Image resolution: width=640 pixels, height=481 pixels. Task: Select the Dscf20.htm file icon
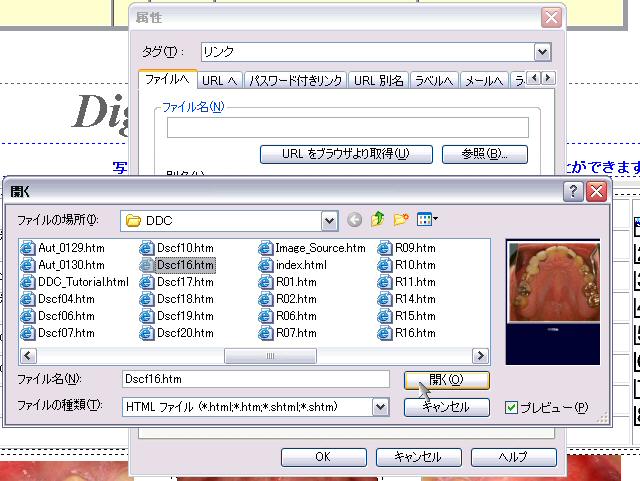(147, 333)
